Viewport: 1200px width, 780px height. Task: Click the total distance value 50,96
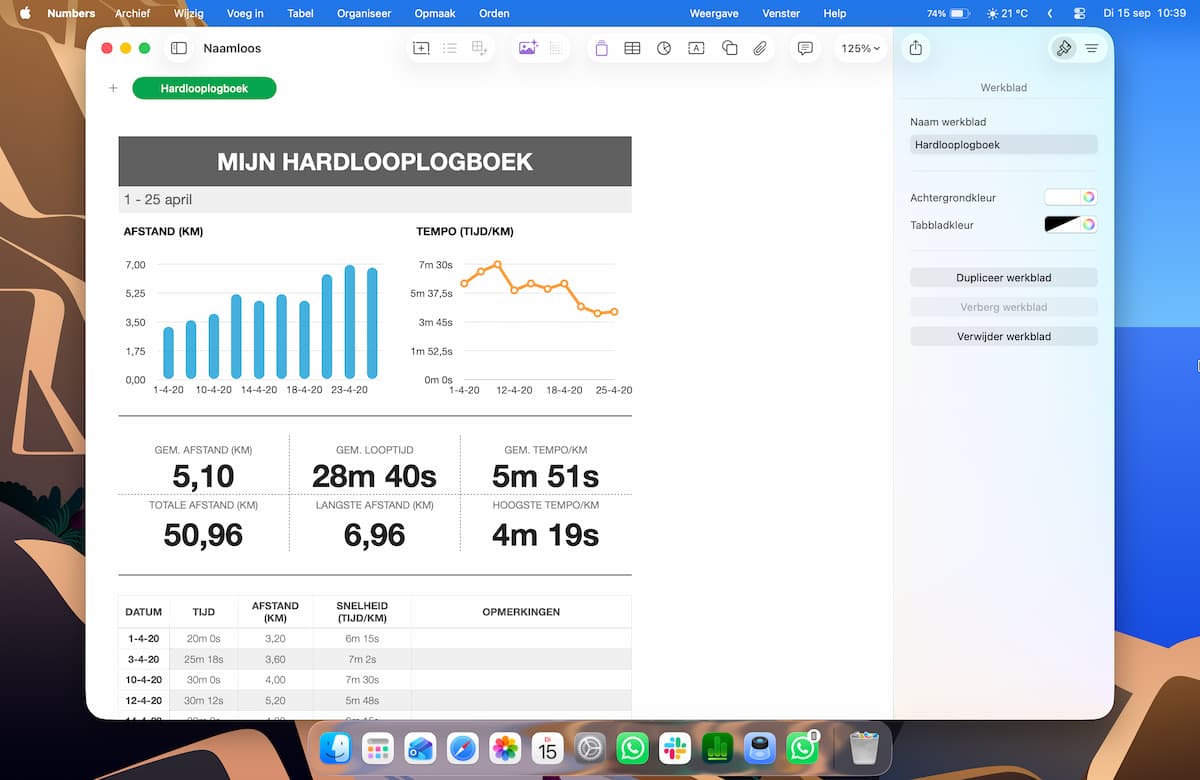tap(203, 535)
